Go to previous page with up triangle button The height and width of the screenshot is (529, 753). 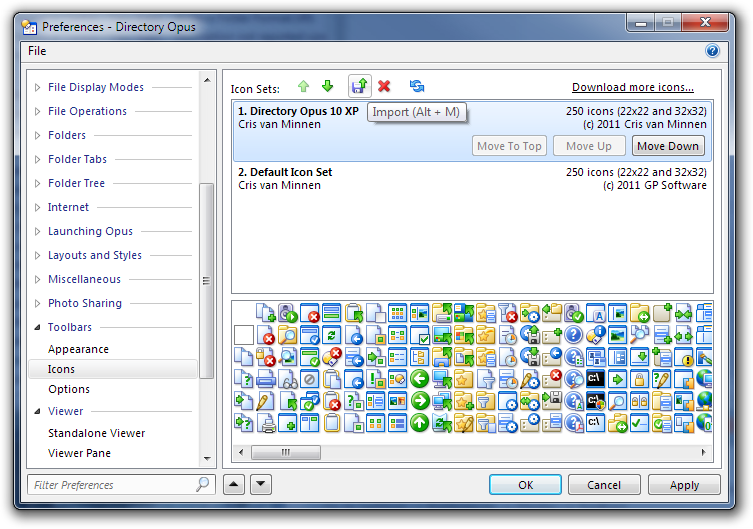click(x=234, y=484)
